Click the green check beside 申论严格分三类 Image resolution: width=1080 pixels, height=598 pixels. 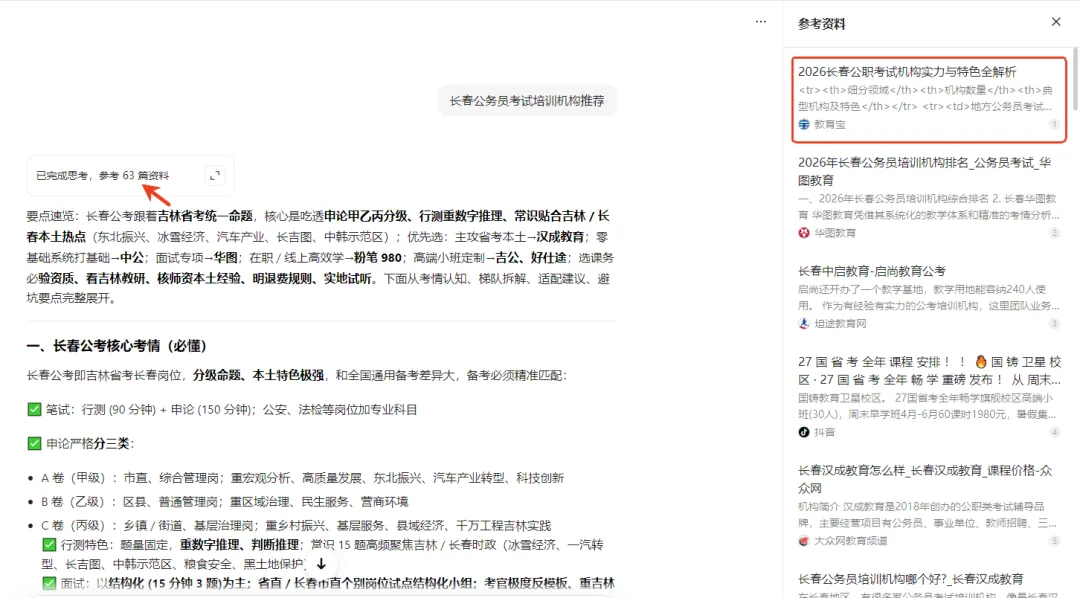pyautogui.click(x=34, y=443)
